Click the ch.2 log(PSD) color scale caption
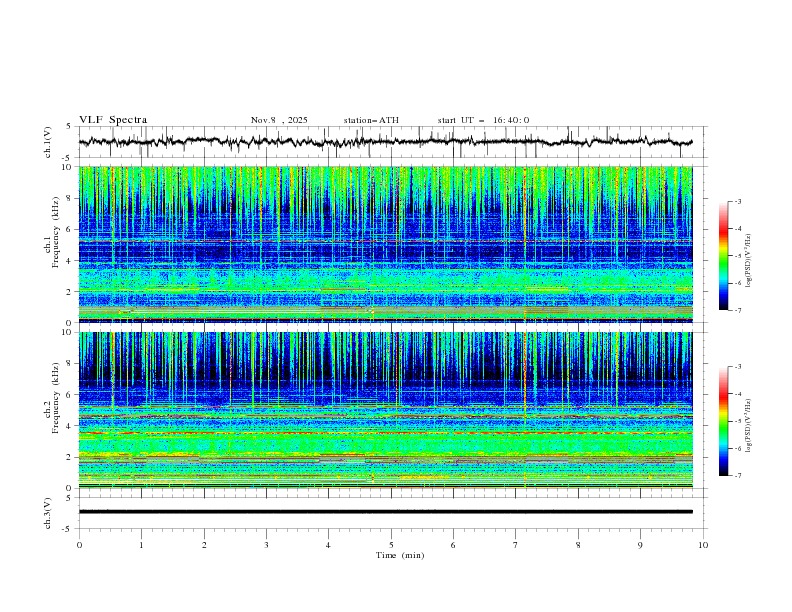792x612 pixels. (x=749, y=426)
